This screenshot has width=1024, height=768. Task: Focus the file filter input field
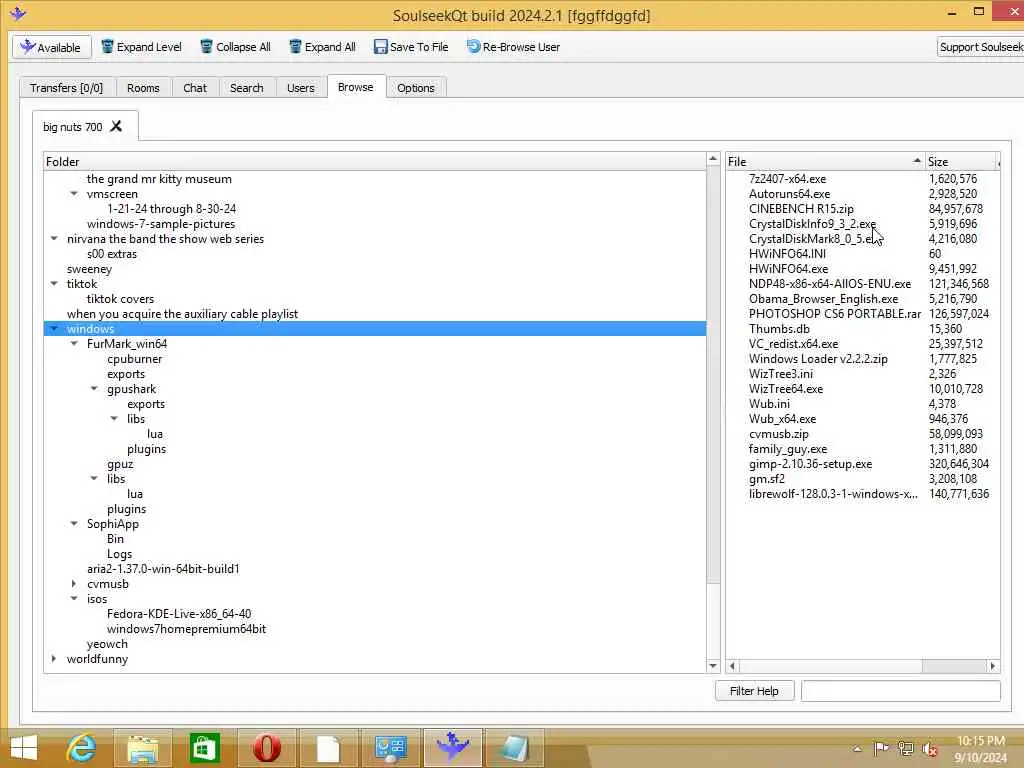(901, 691)
